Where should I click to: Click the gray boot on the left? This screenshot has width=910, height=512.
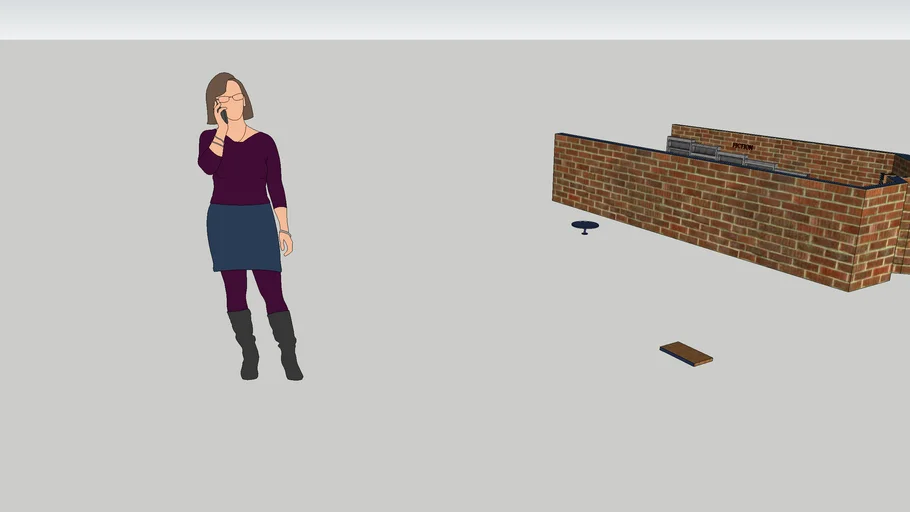[245, 343]
